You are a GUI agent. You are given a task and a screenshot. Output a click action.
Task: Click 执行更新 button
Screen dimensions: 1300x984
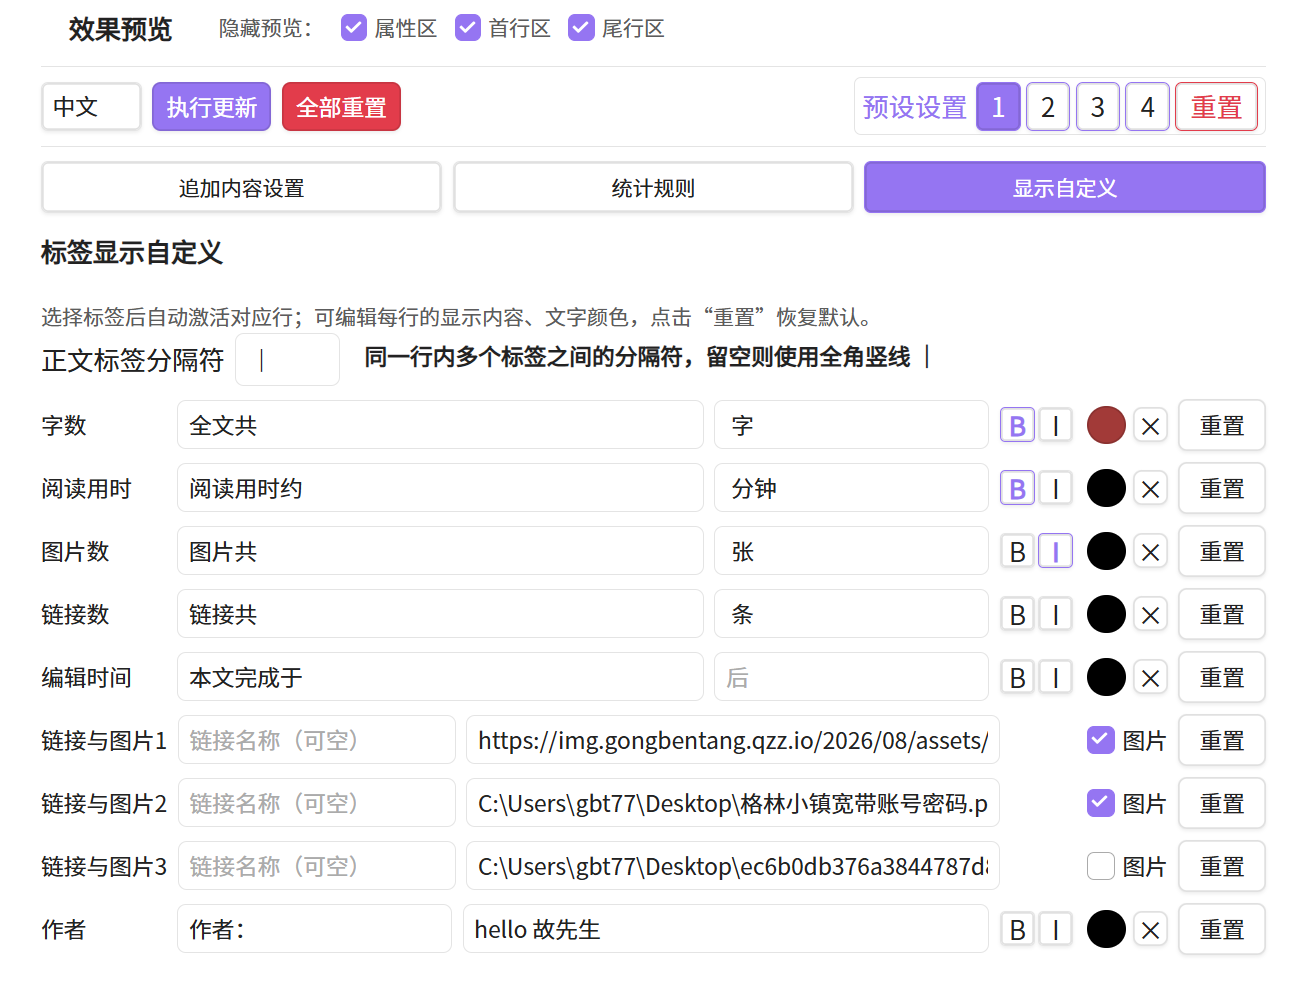(x=211, y=107)
